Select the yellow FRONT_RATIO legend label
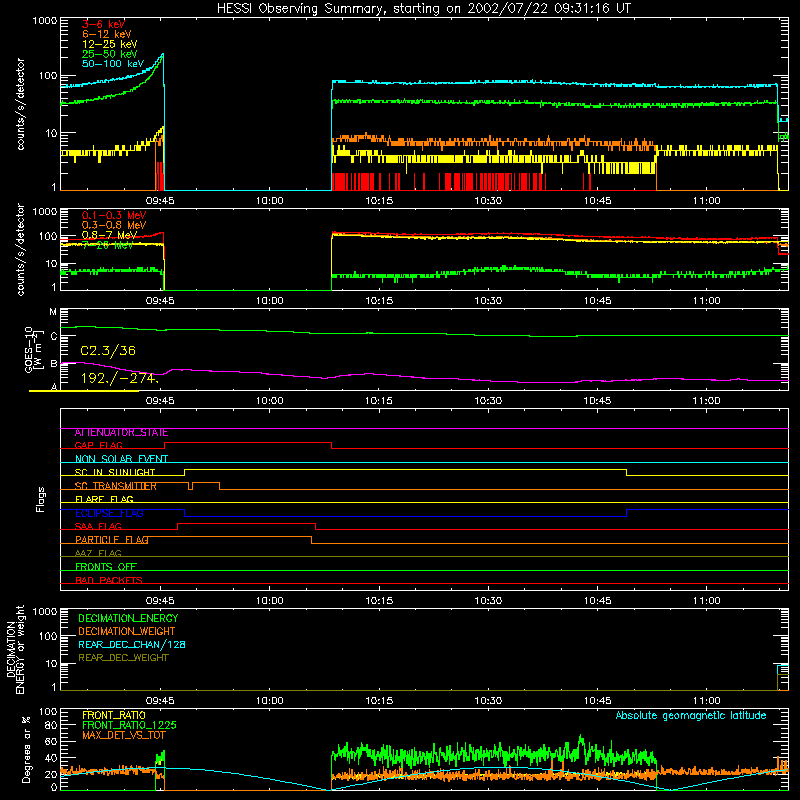800x800 pixels. (114, 715)
